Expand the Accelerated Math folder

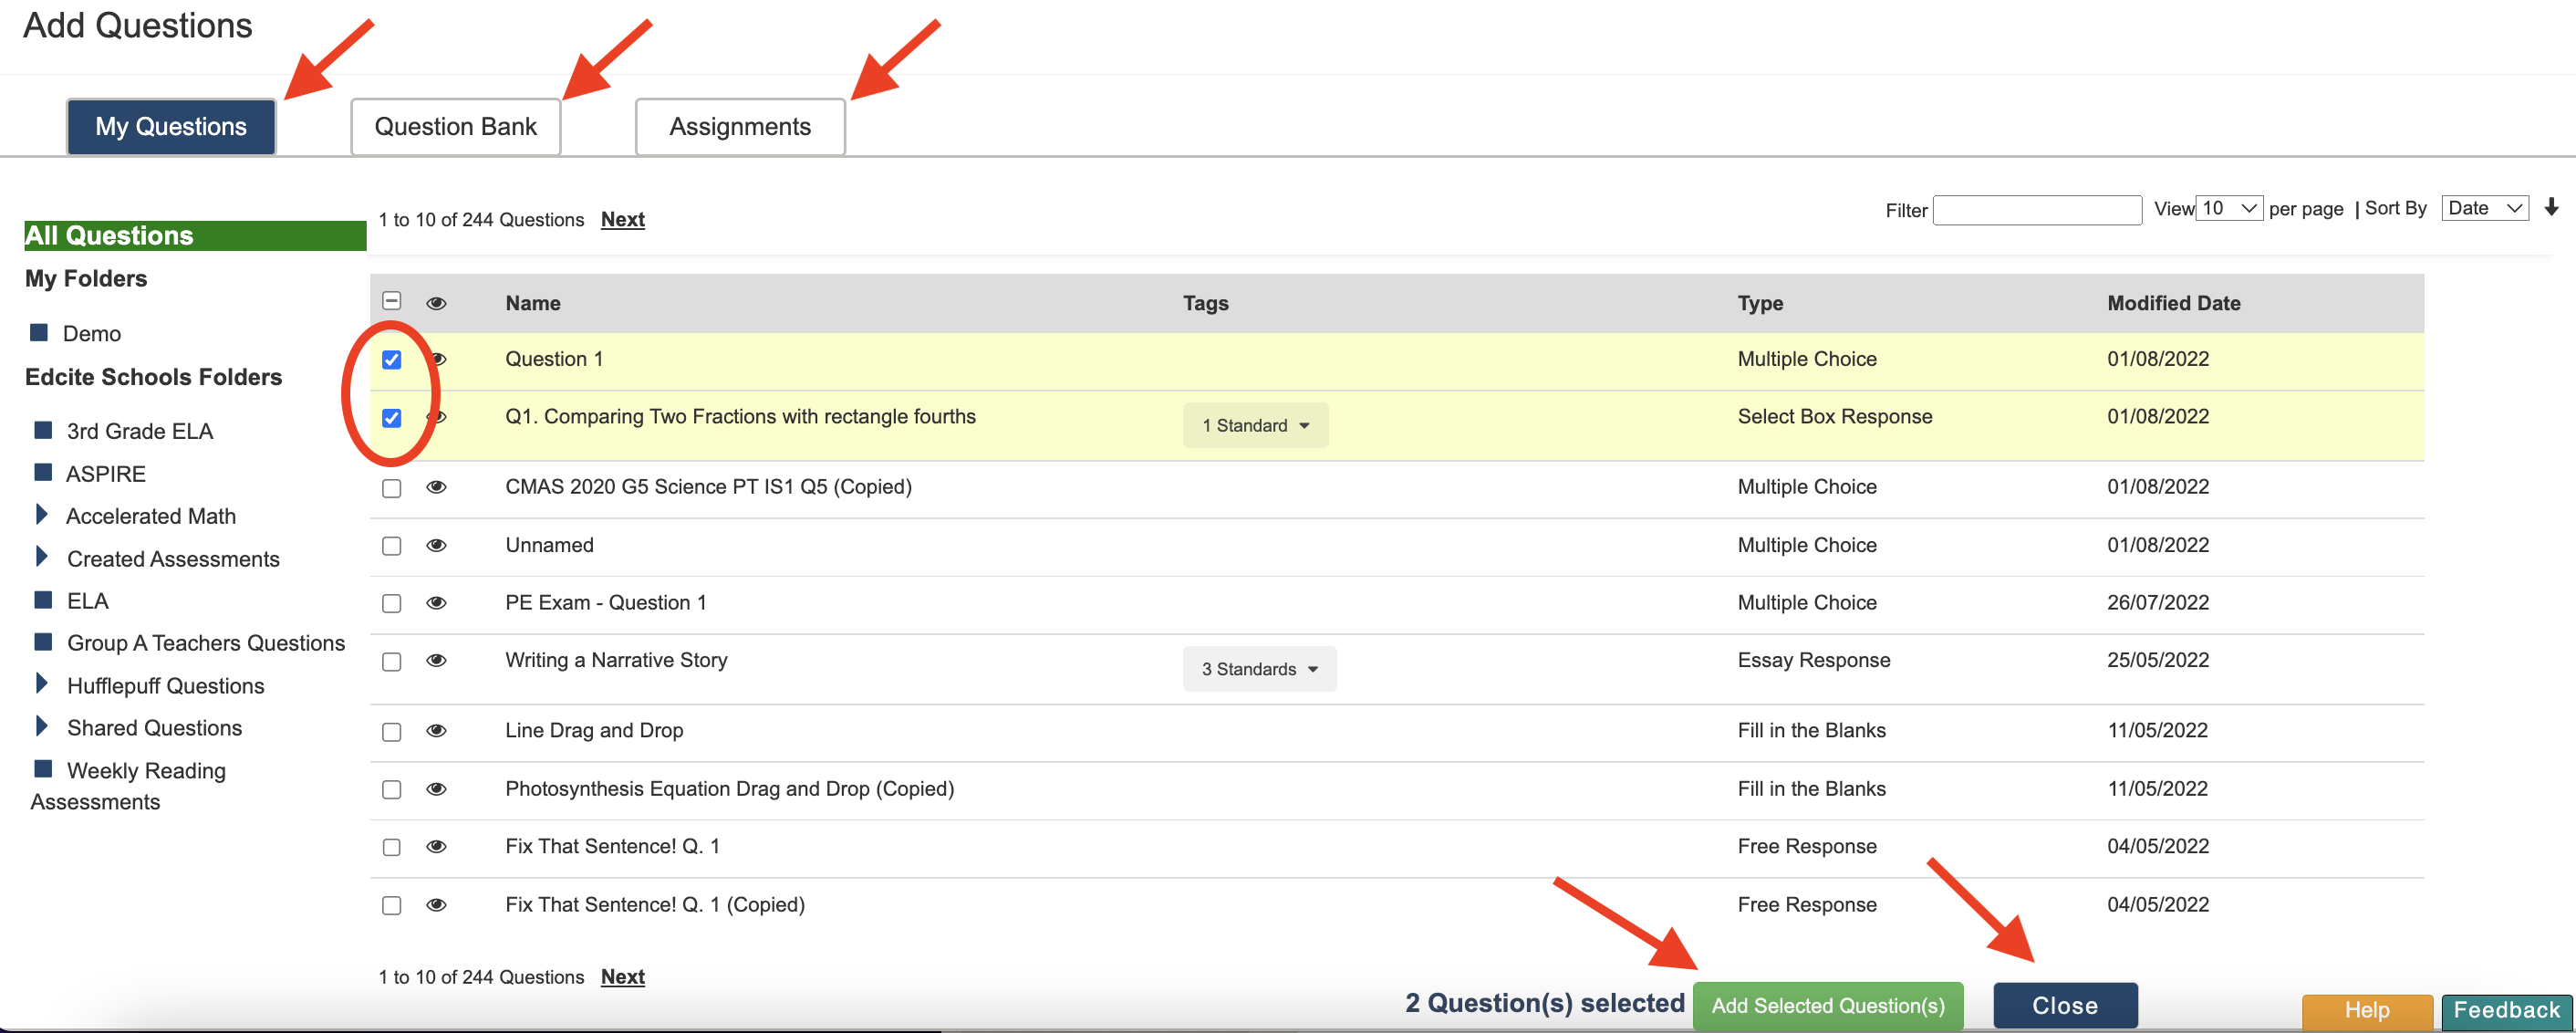(x=41, y=515)
